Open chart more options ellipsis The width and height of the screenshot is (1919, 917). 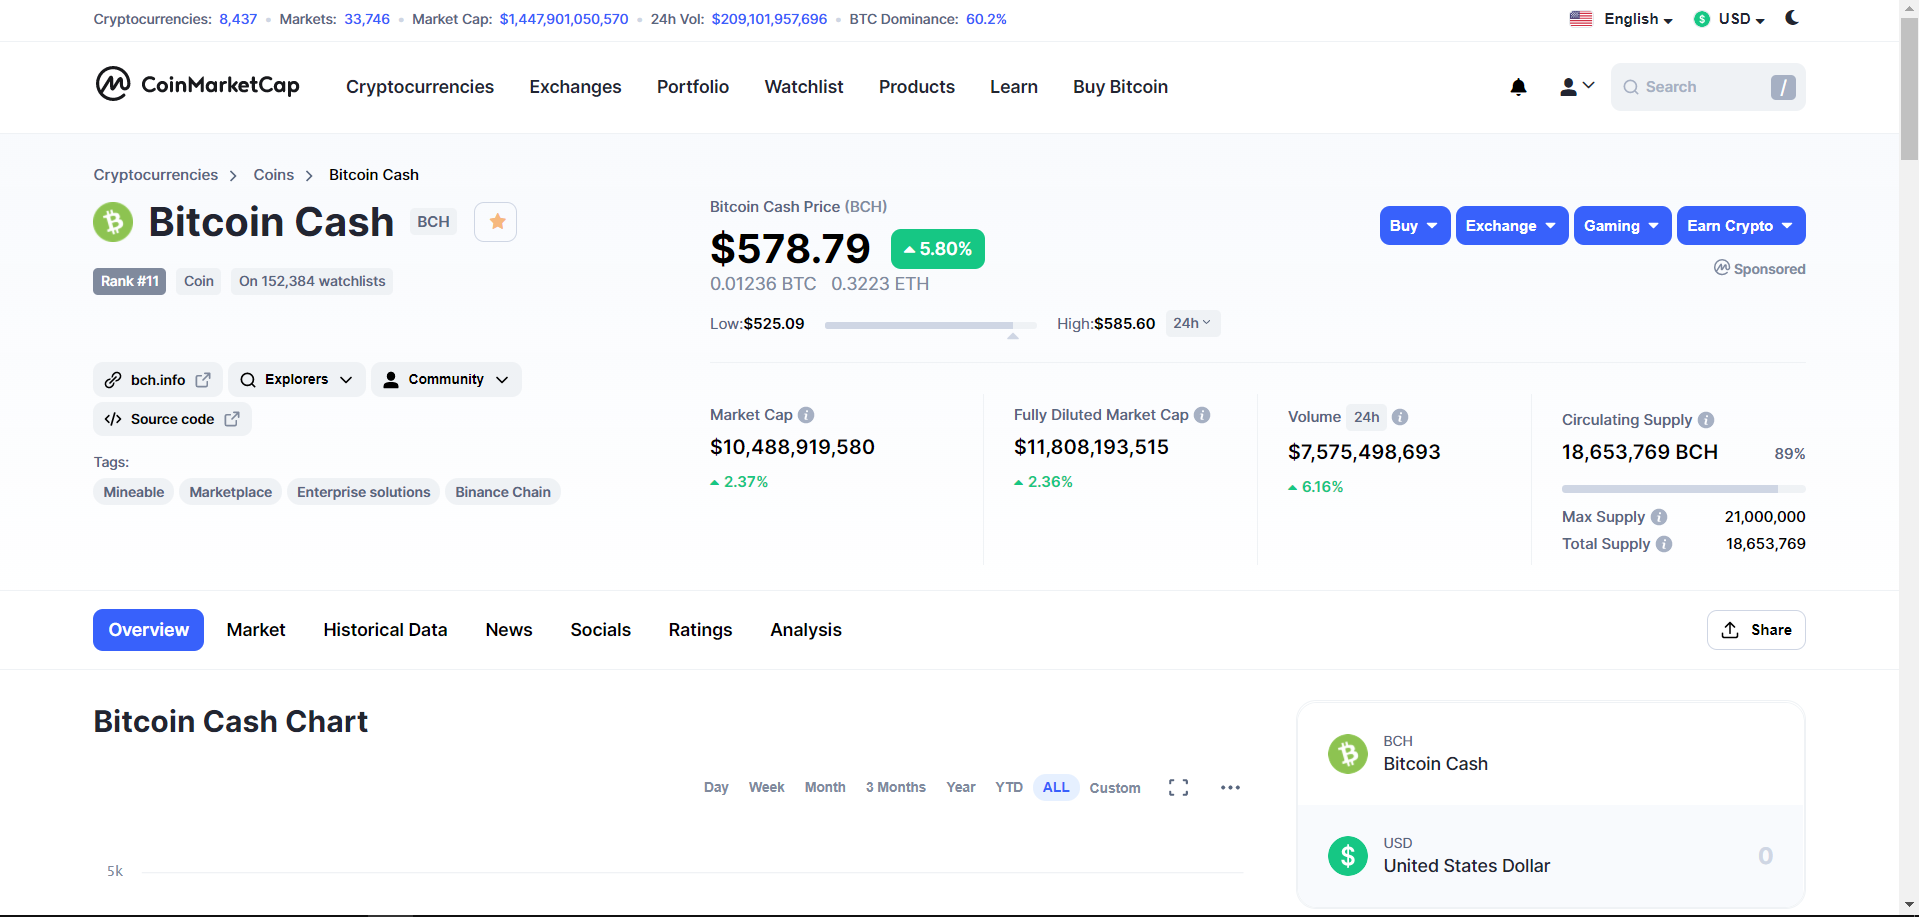tap(1230, 788)
